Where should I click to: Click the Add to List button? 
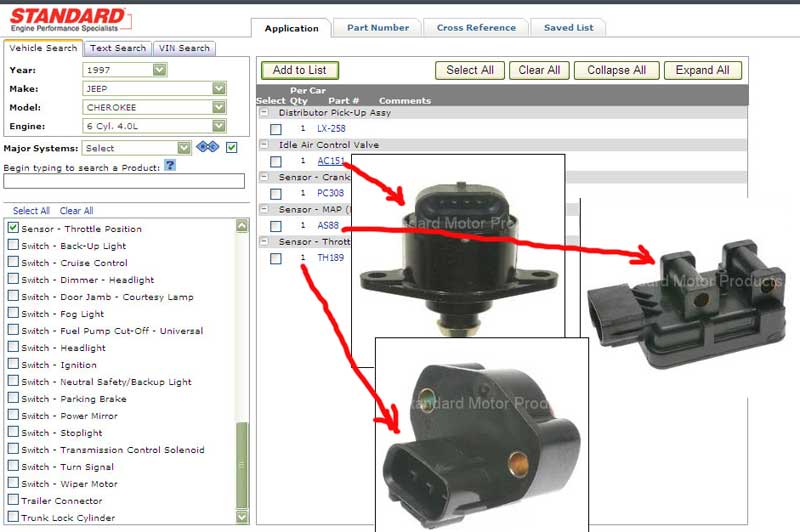(x=300, y=70)
